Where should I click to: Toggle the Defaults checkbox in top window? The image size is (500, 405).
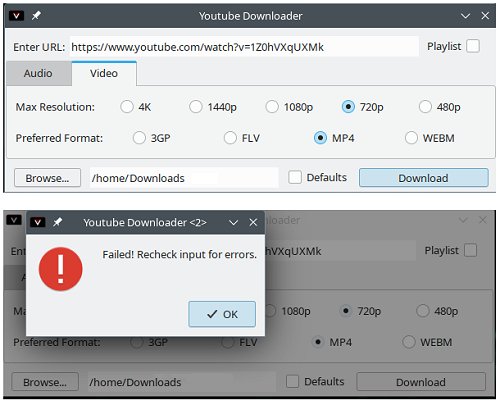tap(295, 177)
